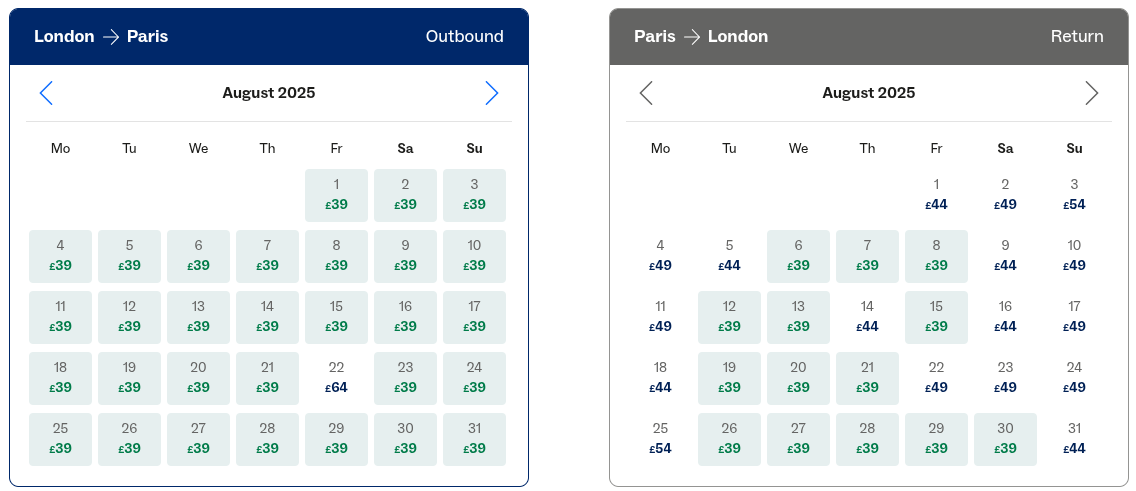Click next month arrow in return calendar
1136x491 pixels.
click(x=1091, y=93)
